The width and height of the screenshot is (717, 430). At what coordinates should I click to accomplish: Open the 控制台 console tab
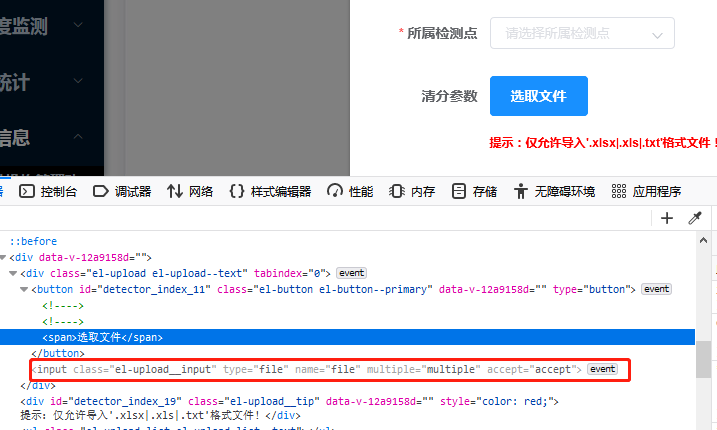tap(48, 191)
